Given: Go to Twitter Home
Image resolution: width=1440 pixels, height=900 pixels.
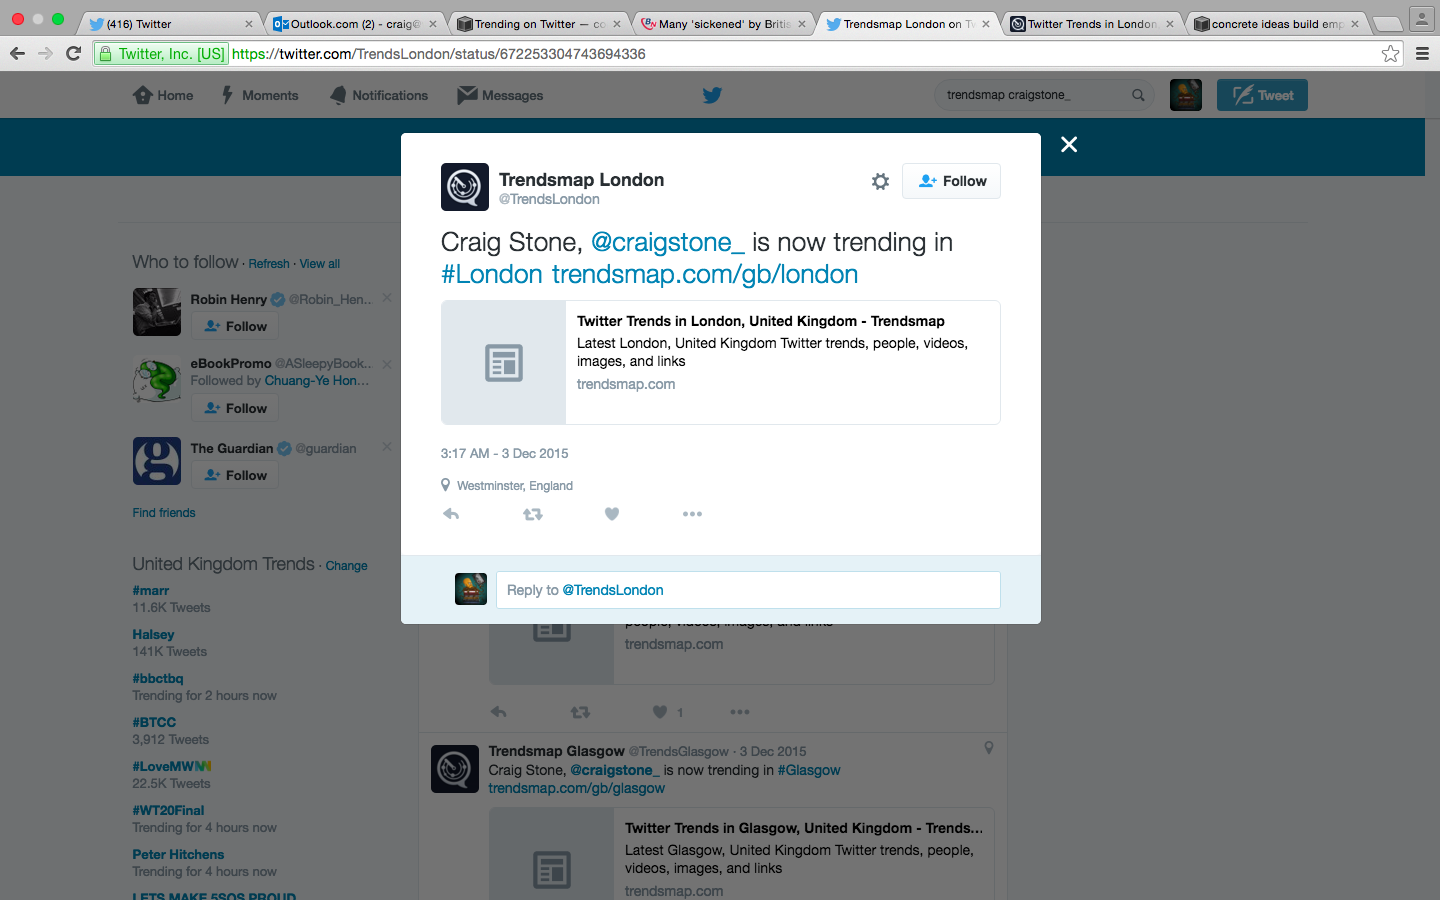Looking at the screenshot, I should pos(163,95).
